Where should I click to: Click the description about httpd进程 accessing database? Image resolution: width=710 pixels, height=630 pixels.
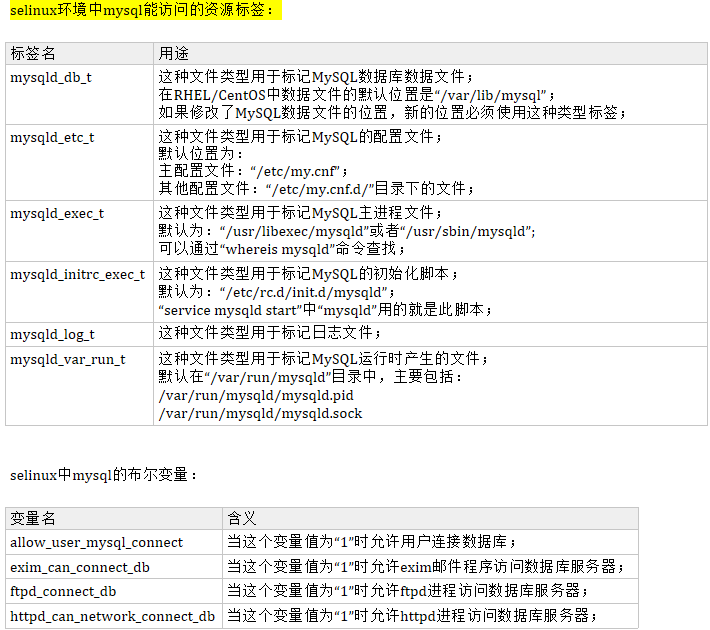[x=412, y=616]
